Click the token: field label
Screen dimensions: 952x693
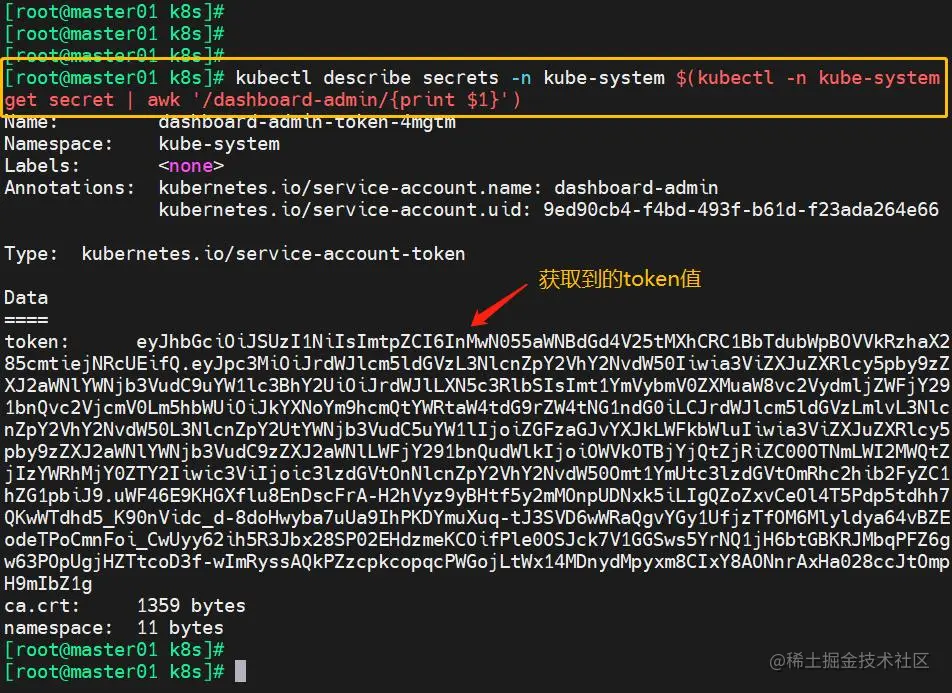tap(36, 342)
